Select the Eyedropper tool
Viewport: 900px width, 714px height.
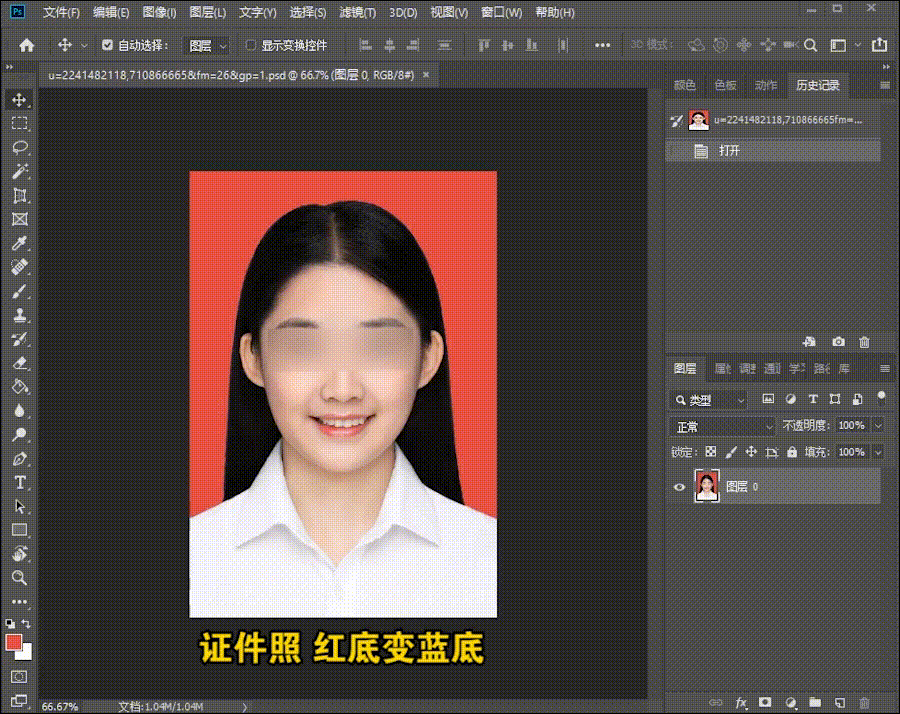tap(19, 244)
